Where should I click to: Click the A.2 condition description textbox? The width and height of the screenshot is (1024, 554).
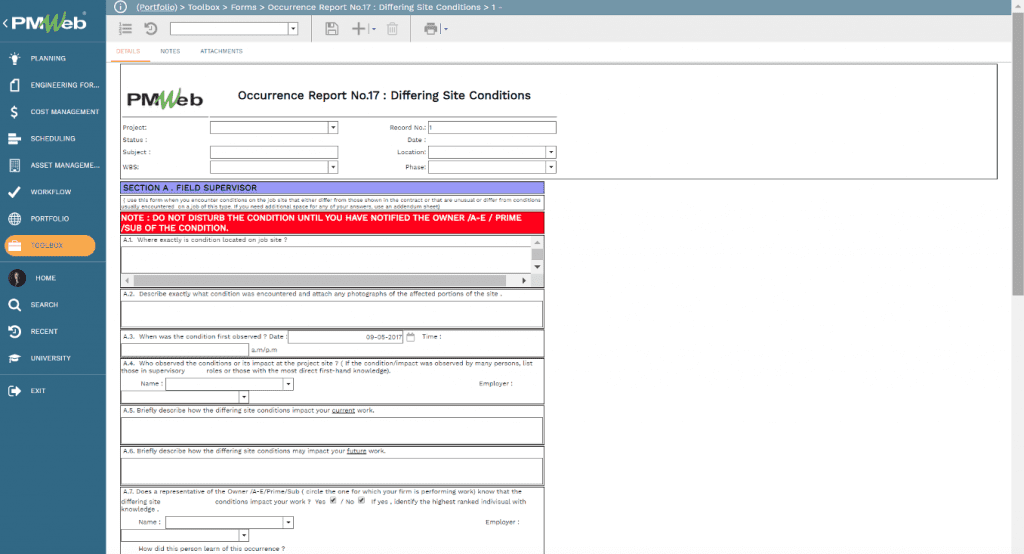click(332, 314)
